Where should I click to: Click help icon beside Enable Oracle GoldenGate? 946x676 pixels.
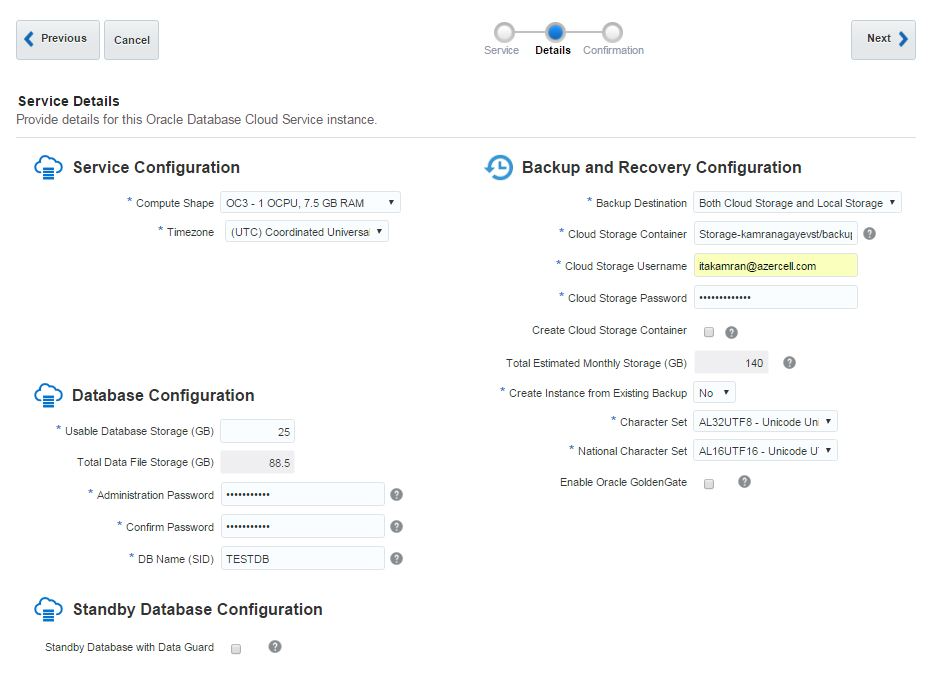[744, 482]
